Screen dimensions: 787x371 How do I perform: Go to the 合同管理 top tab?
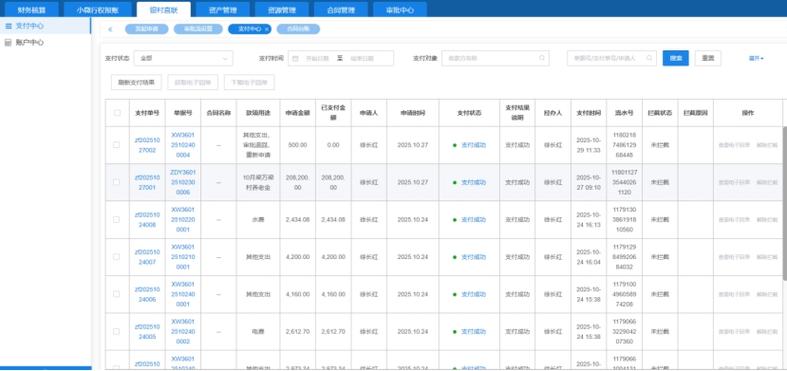[341, 10]
